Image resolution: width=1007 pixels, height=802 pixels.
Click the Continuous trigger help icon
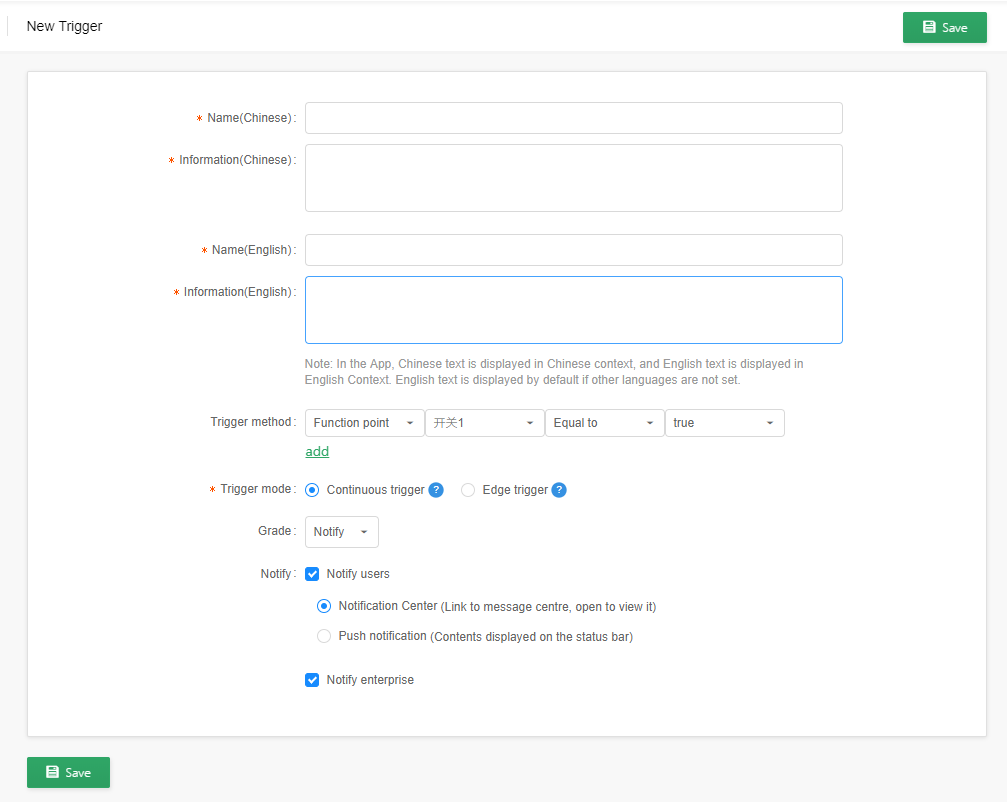pyautogui.click(x=436, y=490)
